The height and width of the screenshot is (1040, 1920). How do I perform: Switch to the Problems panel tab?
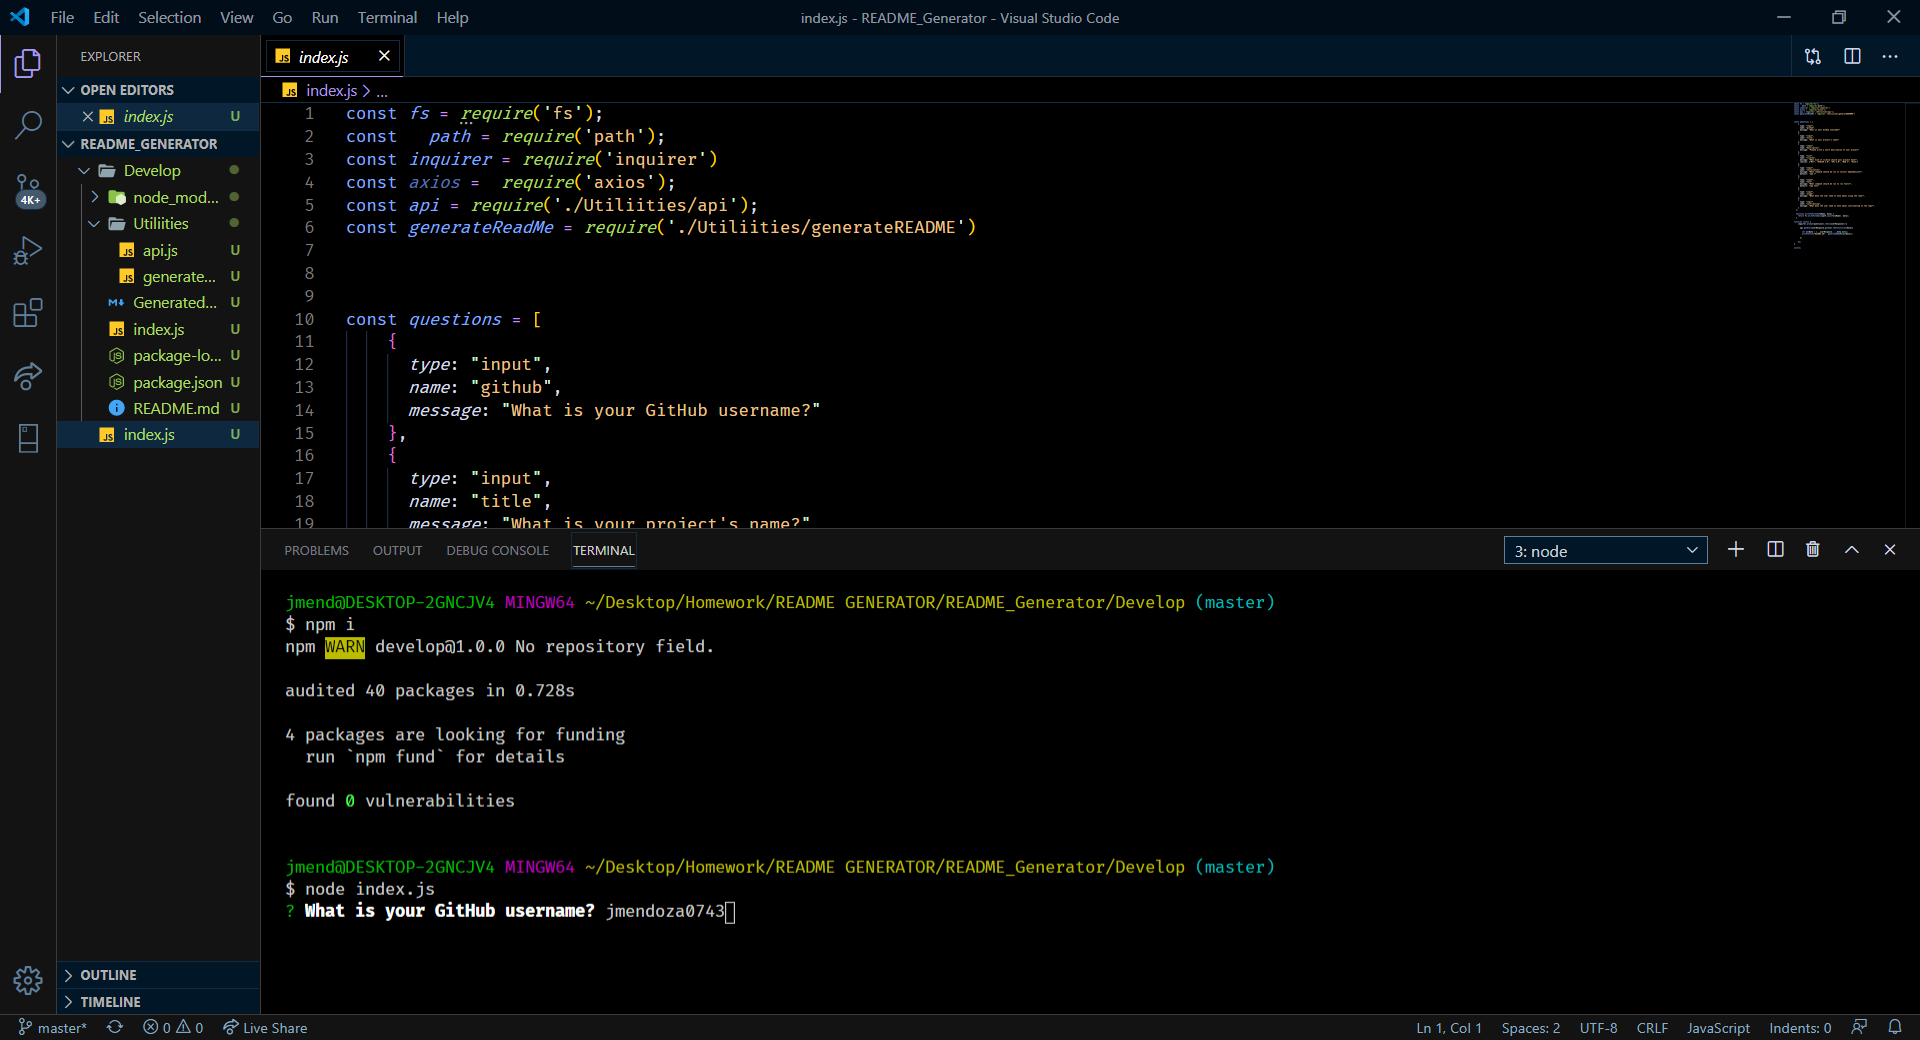click(316, 551)
